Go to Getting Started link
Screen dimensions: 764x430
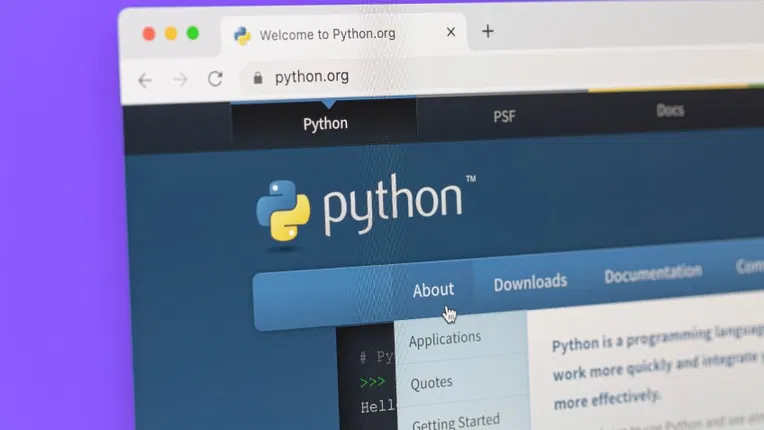pos(455,422)
